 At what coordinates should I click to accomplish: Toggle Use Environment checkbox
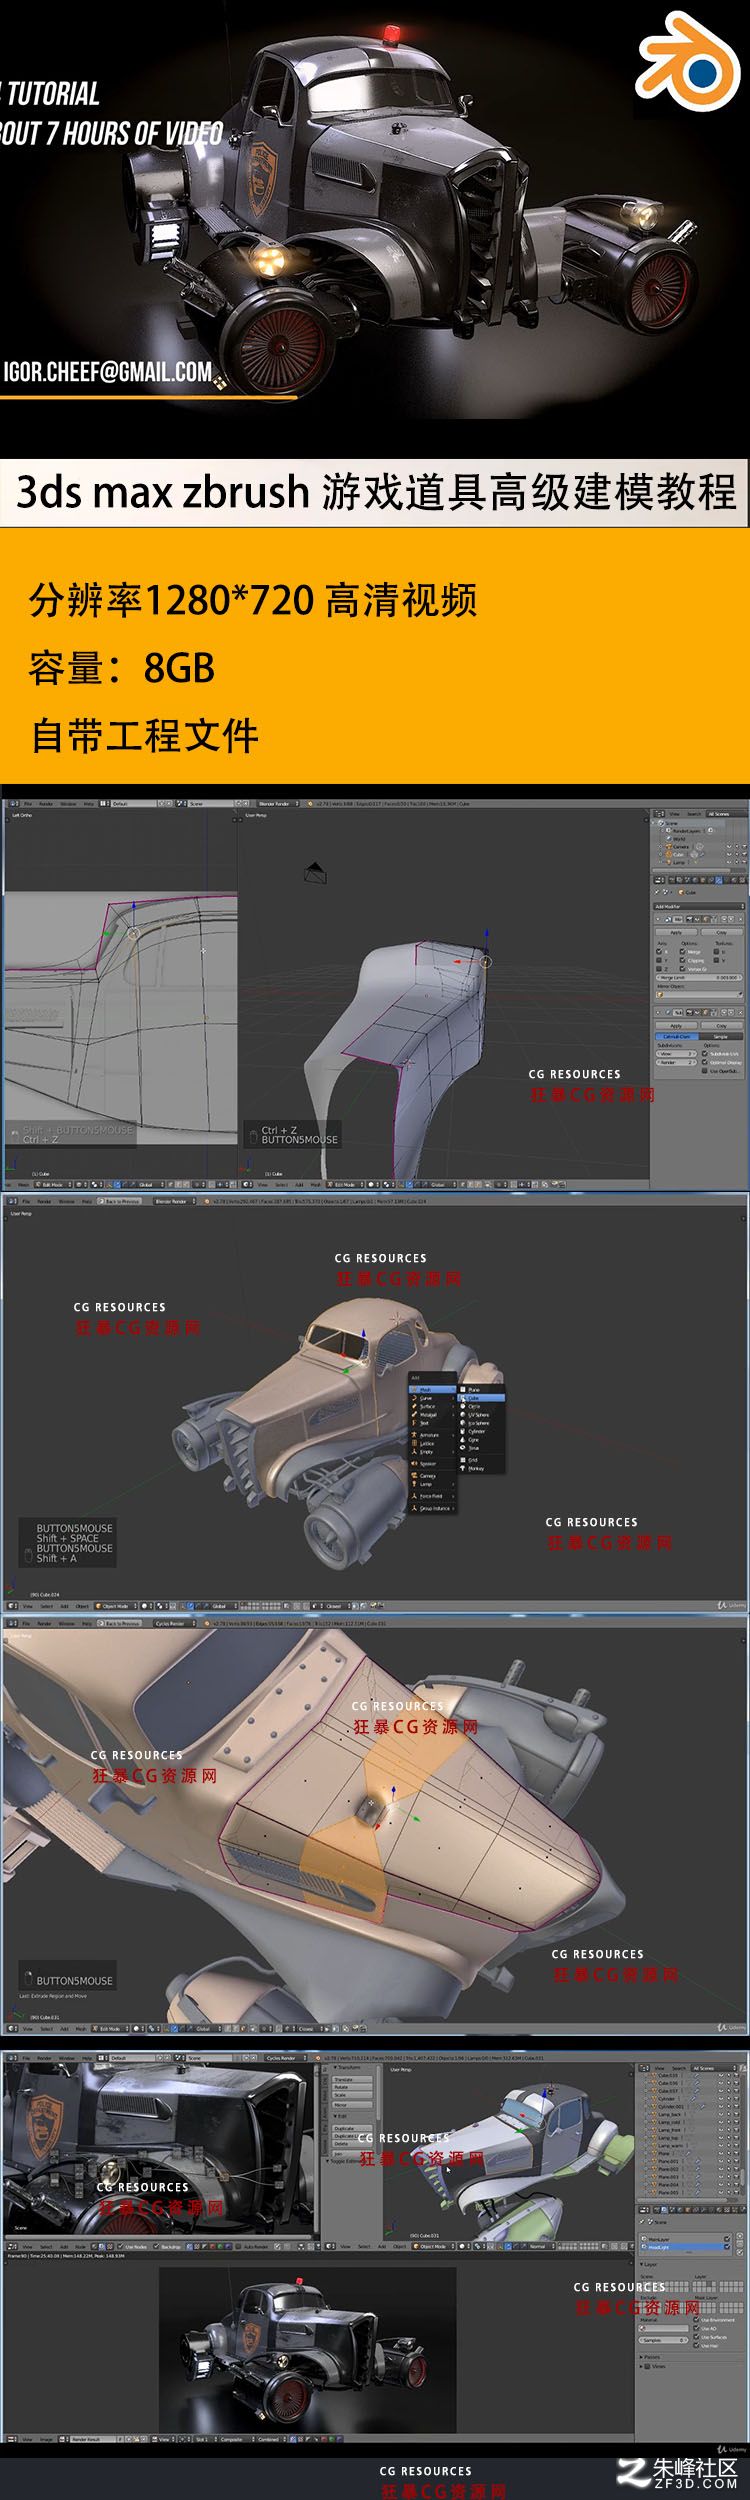click(696, 2320)
